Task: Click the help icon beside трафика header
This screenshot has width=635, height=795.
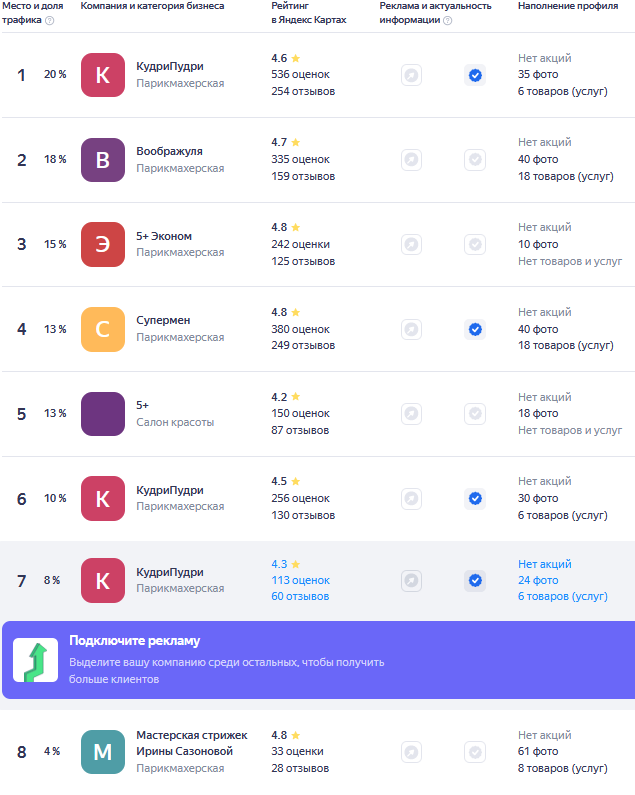Action: pyautogui.click(x=50, y=20)
